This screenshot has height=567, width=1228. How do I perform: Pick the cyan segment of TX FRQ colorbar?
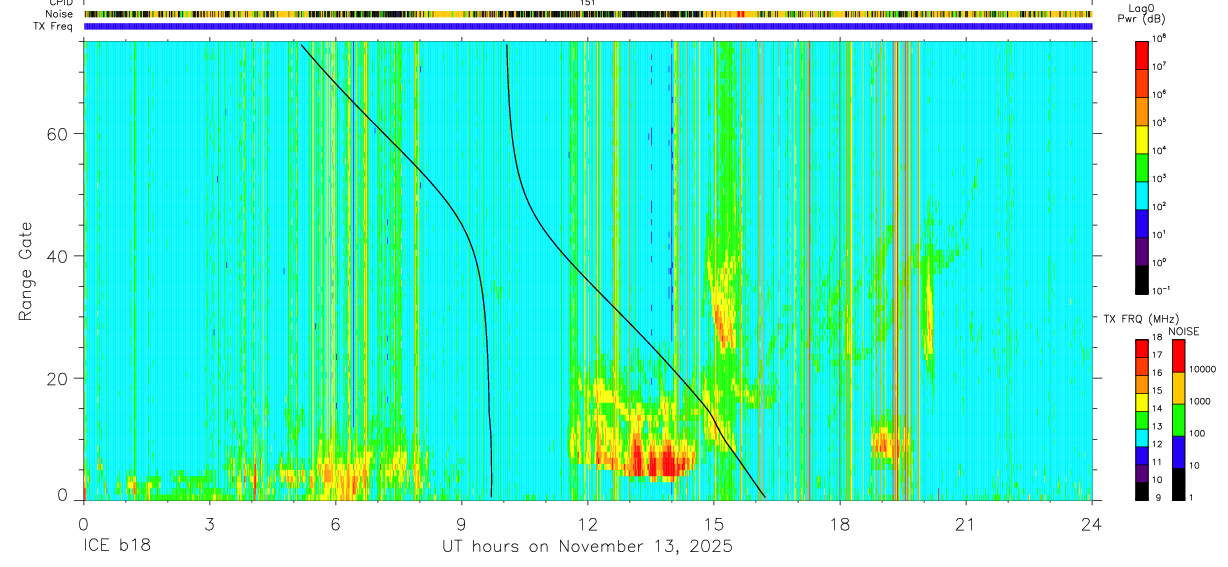[x=1142, y=437]
